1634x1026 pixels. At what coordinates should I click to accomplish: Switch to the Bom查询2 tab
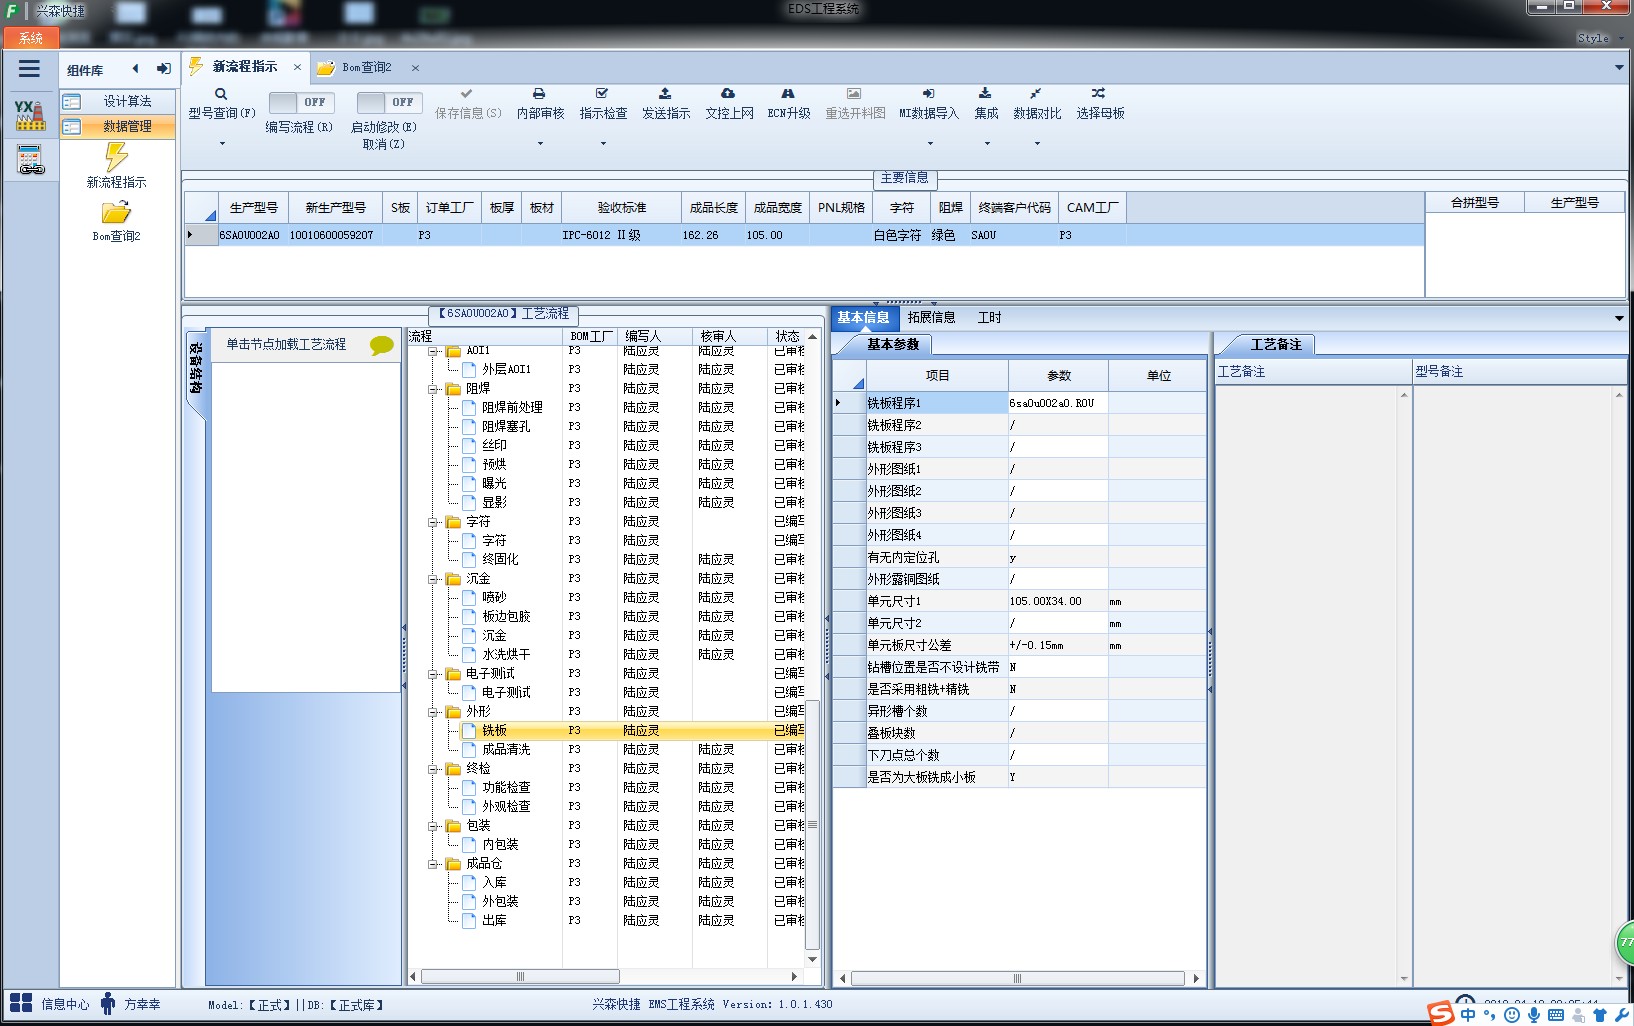click(x=367, y=68)
